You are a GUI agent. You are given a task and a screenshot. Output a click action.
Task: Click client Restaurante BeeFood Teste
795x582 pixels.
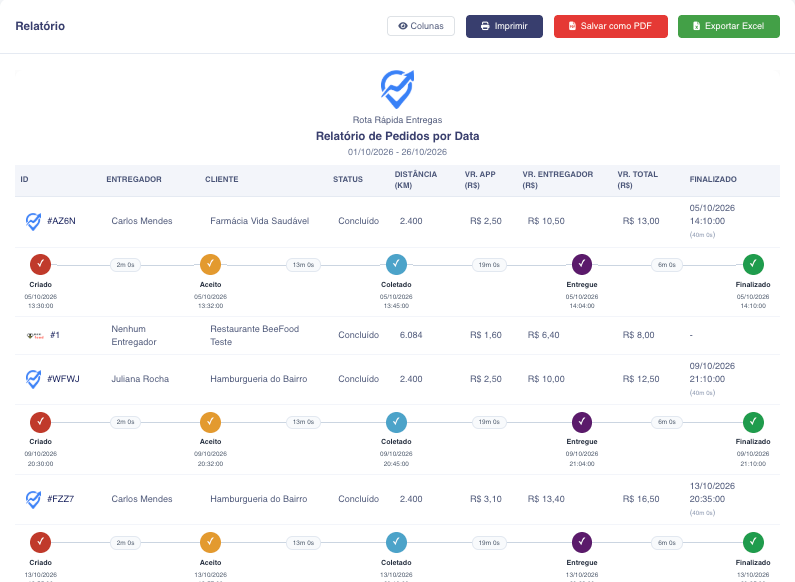point(255,335)
